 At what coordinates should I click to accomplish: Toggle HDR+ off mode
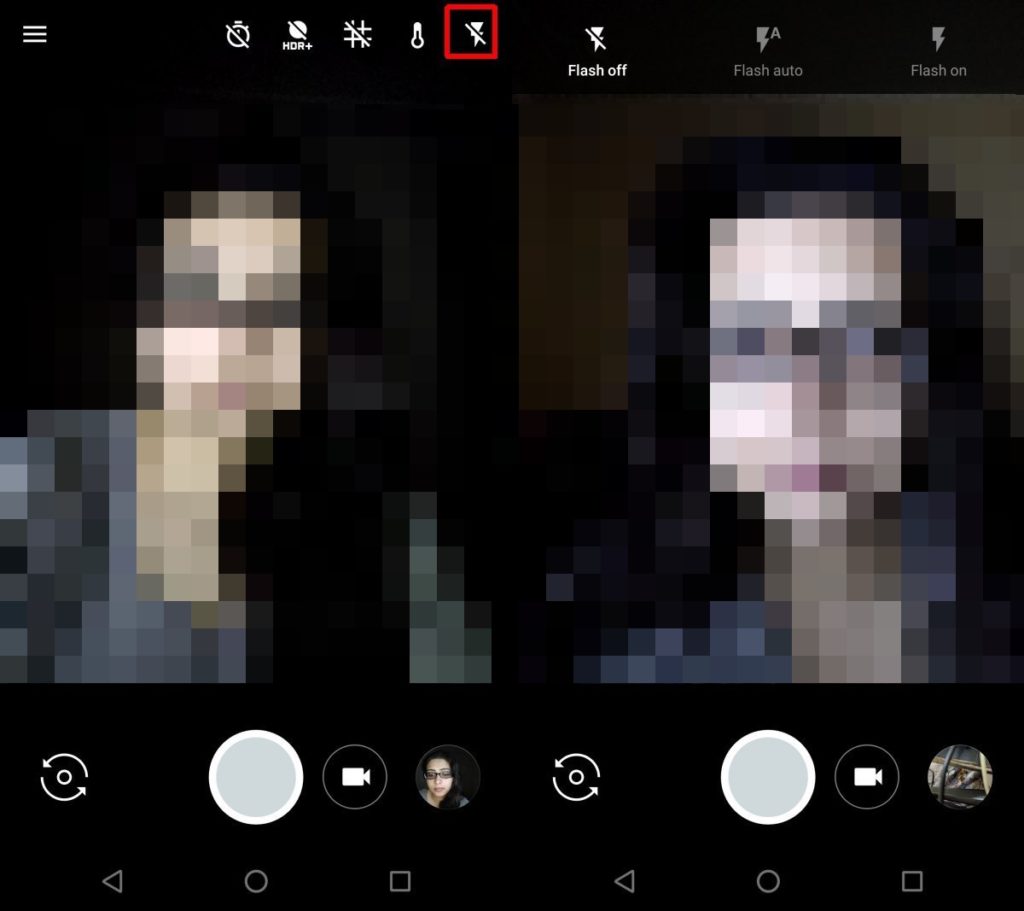[298, 35]
